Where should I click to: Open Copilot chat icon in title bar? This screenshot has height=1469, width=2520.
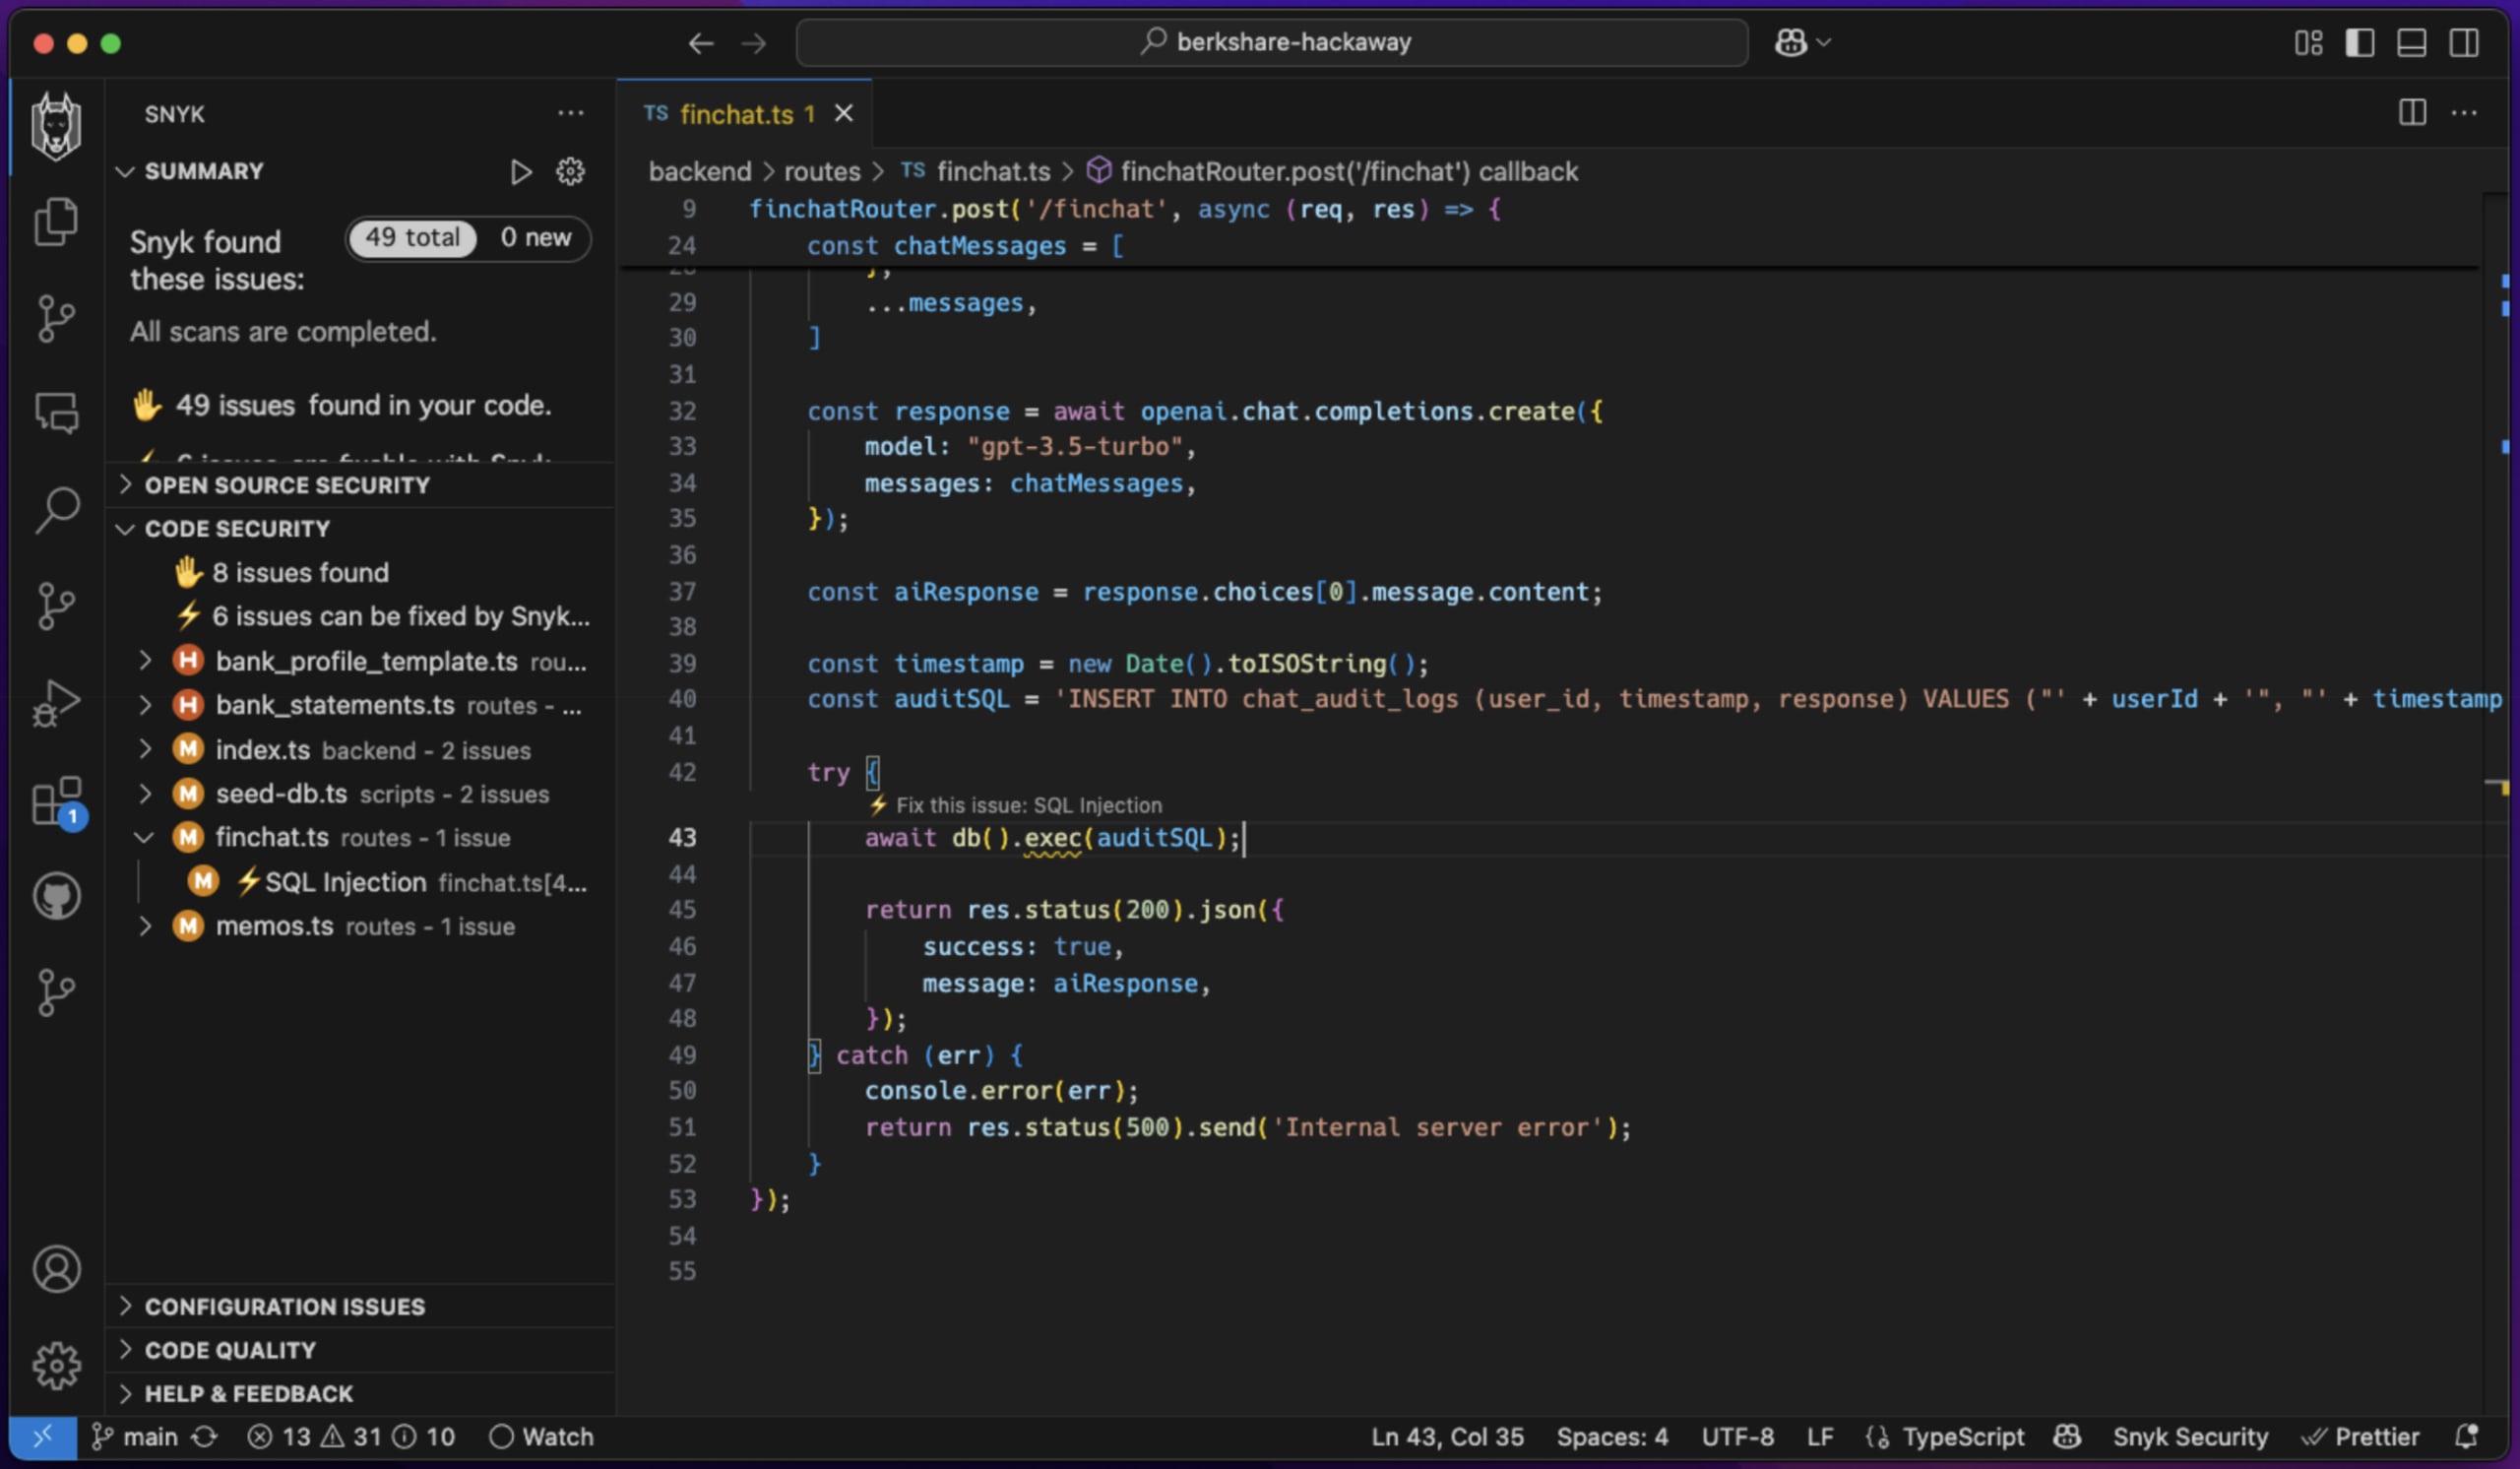[x=1790, y=42]
